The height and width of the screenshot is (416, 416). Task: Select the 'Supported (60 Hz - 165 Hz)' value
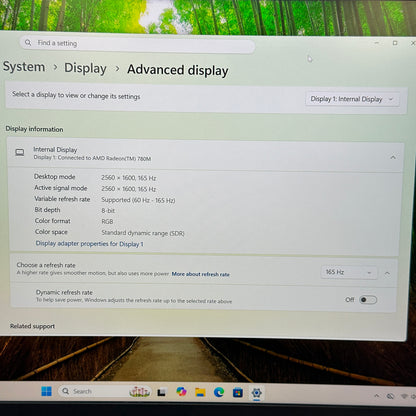click(x=138, y=200)
